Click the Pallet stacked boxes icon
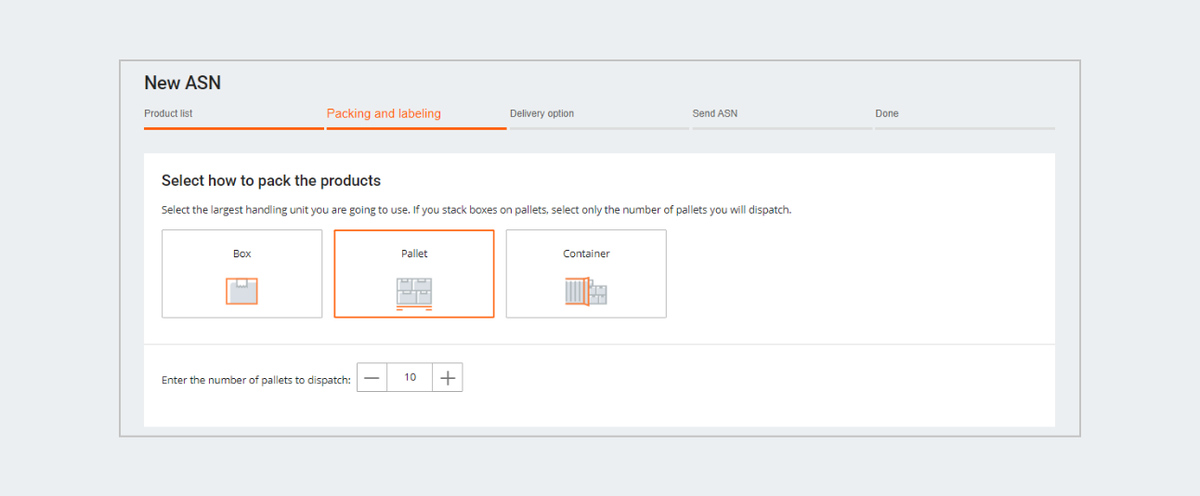Screen dimensions: 1200x496 click(414, 293)
